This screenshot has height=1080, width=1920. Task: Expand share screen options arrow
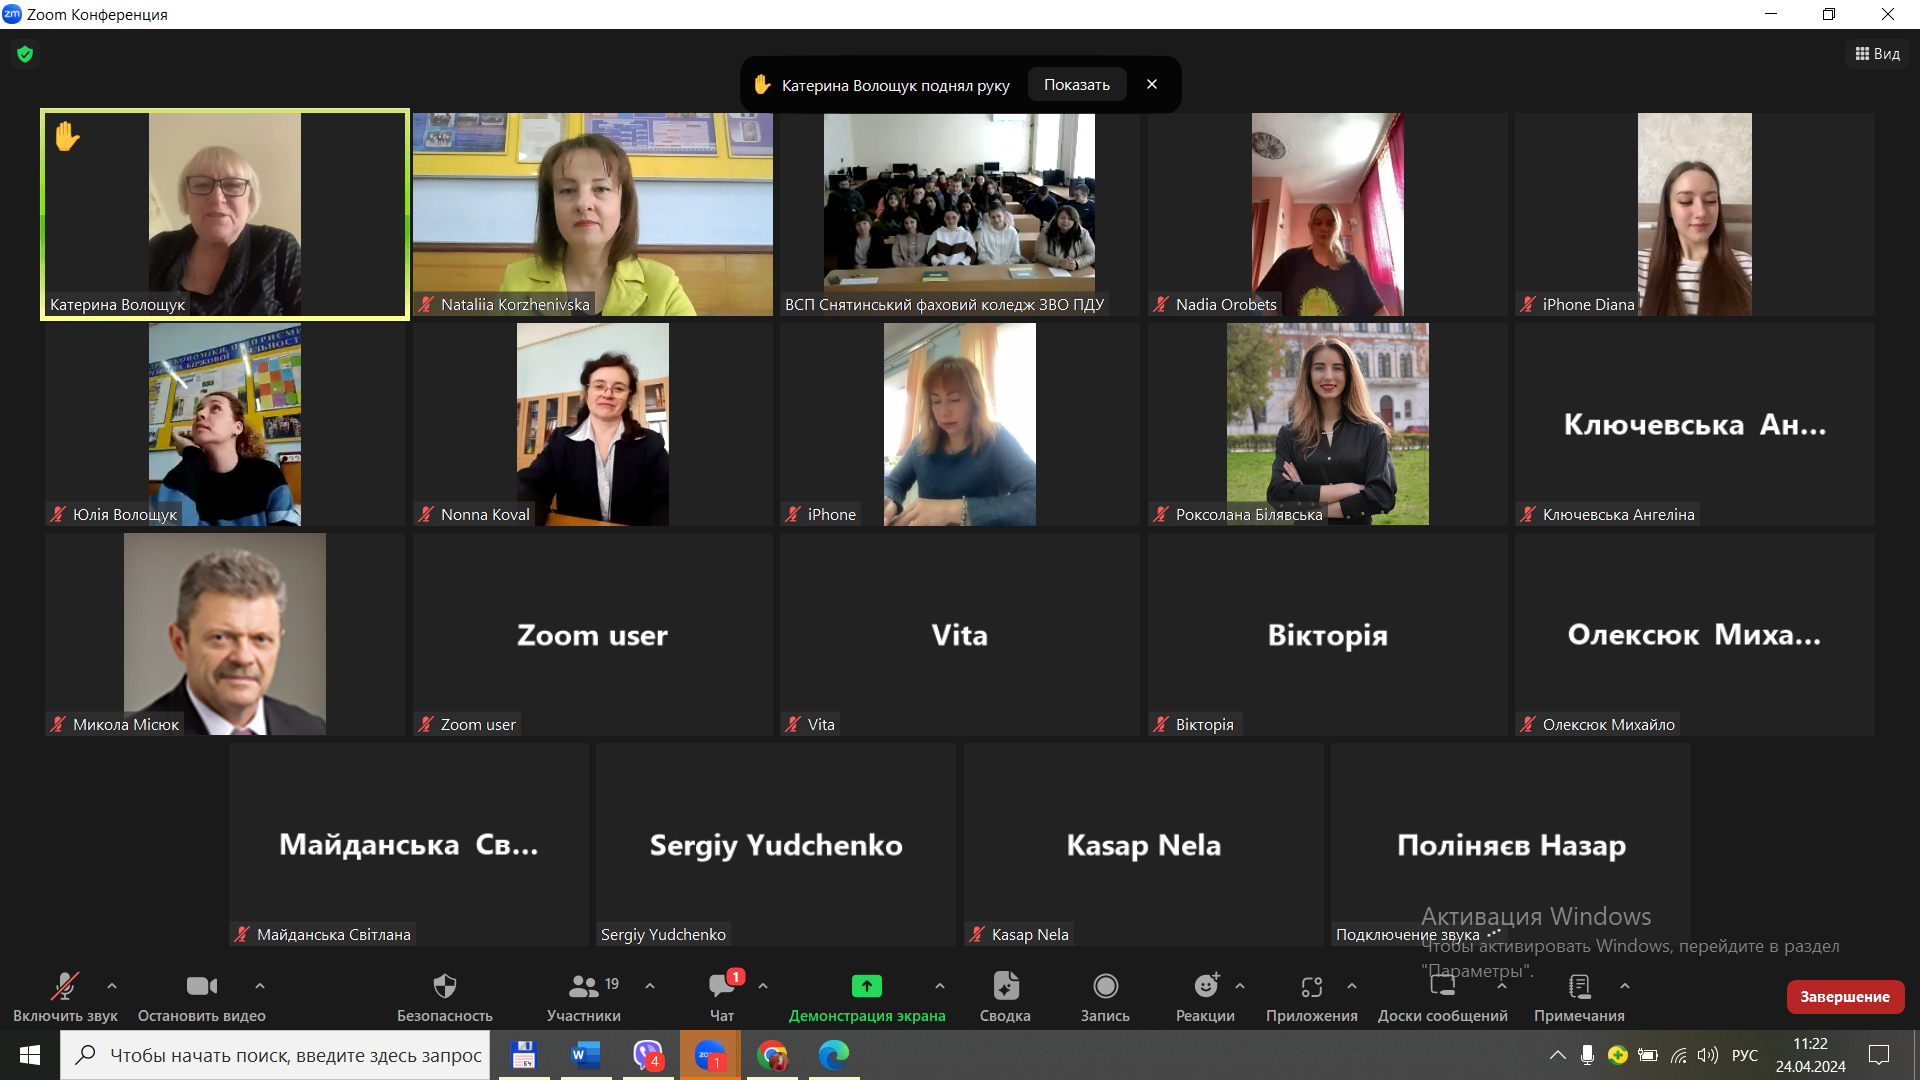click(940, 986)
